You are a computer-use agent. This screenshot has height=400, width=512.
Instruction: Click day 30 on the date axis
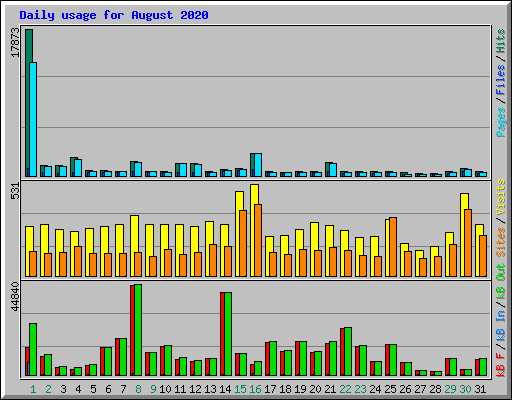tap(465, 389)
